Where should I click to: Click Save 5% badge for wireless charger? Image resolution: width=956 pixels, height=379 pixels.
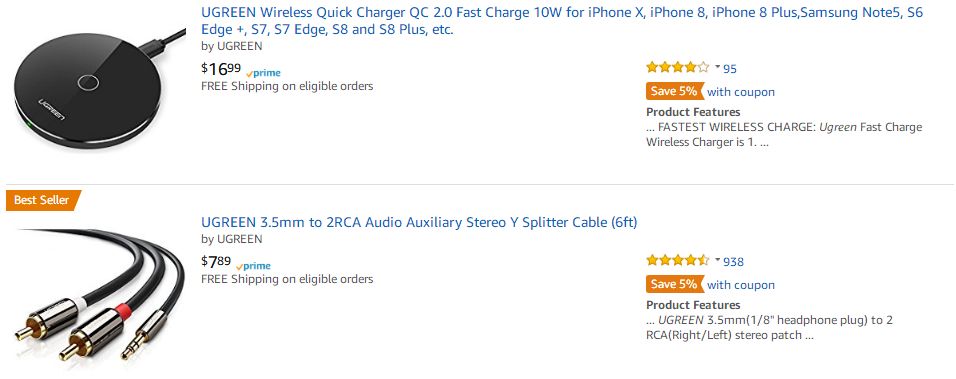674,91
